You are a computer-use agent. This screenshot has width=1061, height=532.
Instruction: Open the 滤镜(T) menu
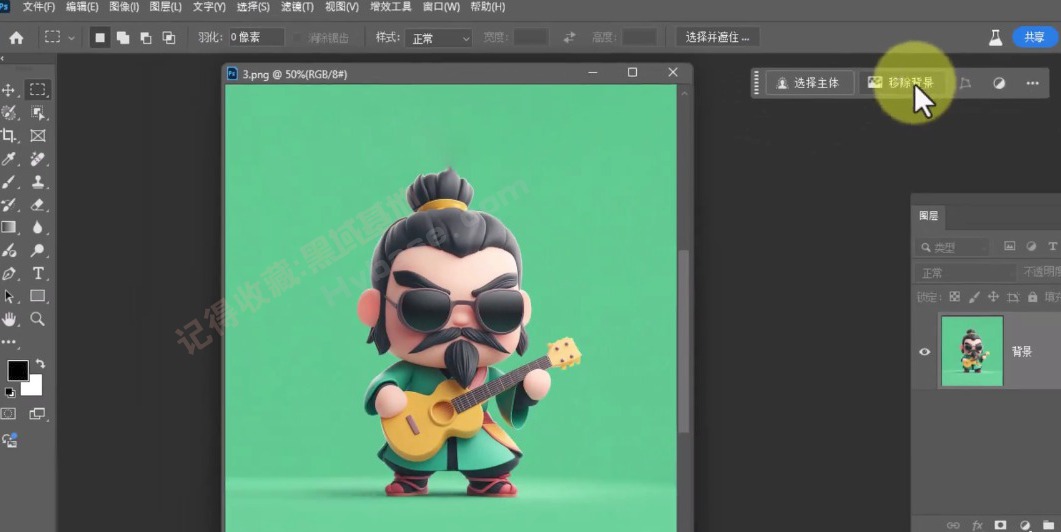pos(296,7)
